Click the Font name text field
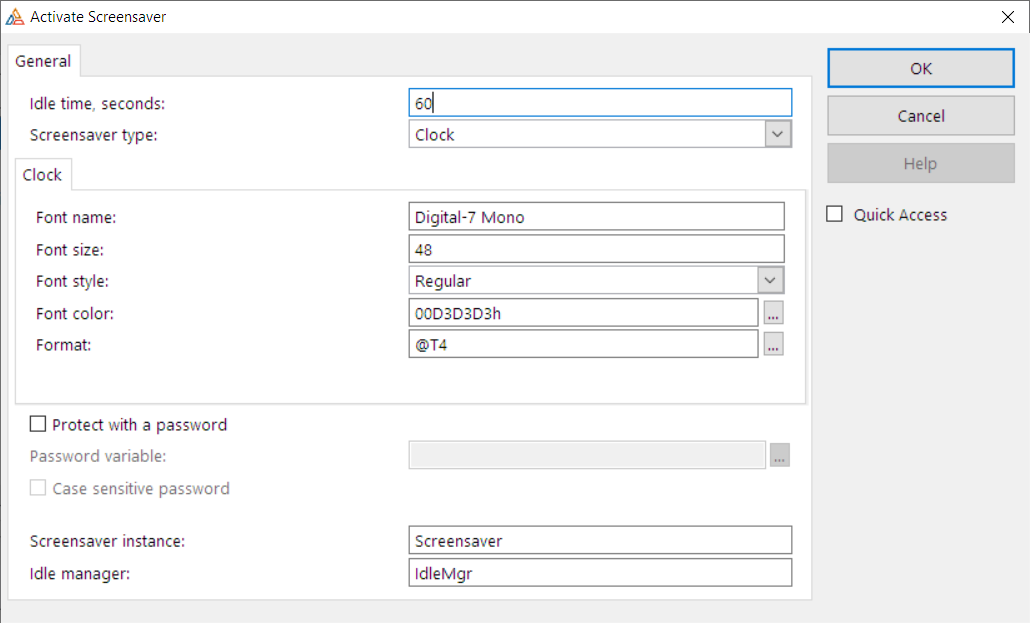The height and width of the screenshot is (623, 1030). 596,217
